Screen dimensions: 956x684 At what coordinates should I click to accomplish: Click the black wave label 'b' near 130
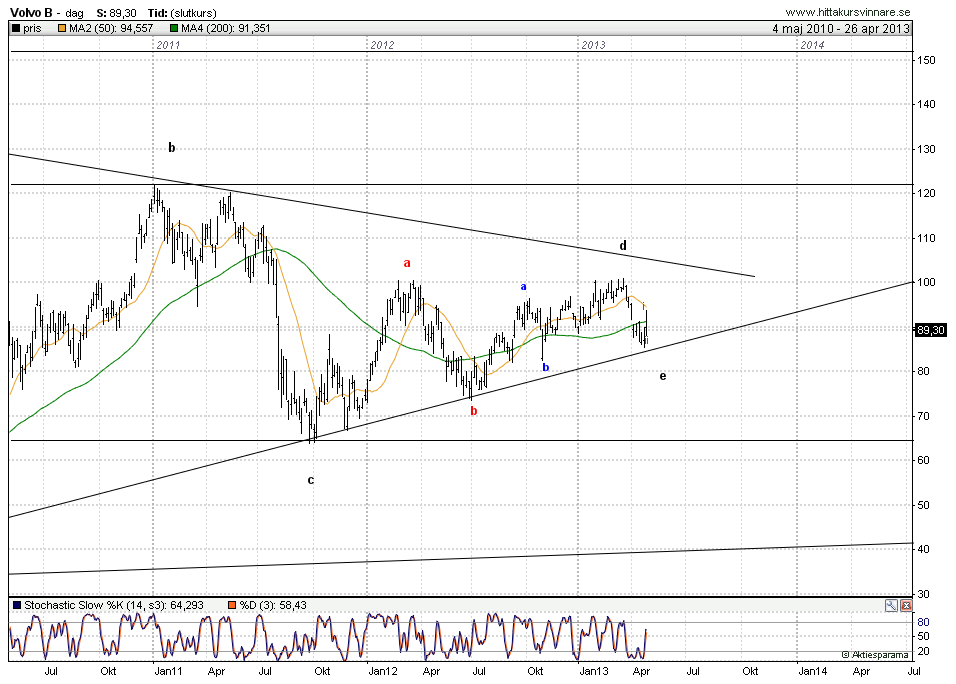pyautogui.click(x=172, y=147)
